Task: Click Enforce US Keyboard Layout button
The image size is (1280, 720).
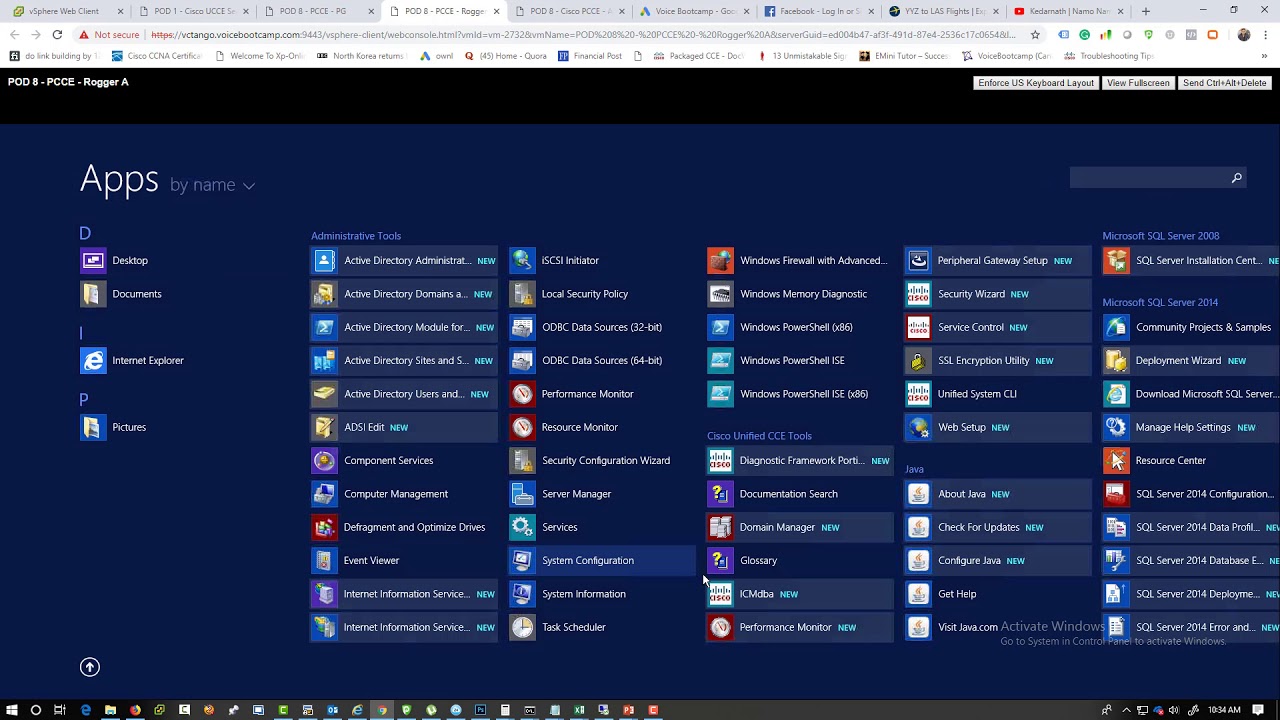Action: click(x=1036, y=83)
